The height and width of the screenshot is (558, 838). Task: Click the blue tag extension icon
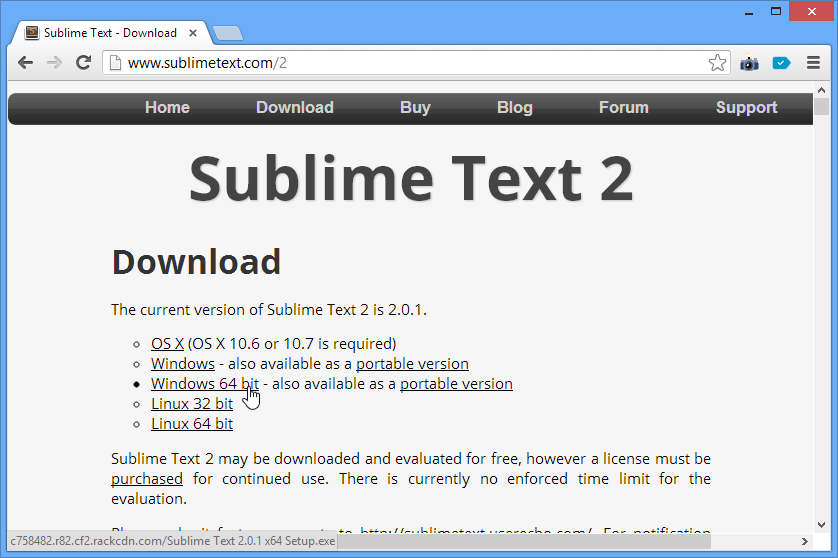781,63
